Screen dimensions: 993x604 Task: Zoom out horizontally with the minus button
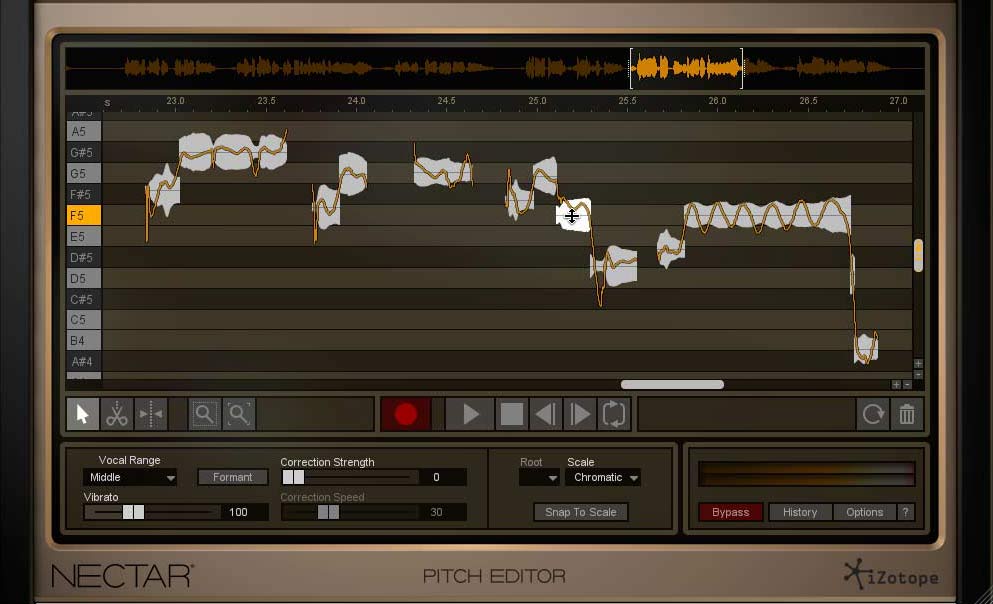[x=907, y=384]
